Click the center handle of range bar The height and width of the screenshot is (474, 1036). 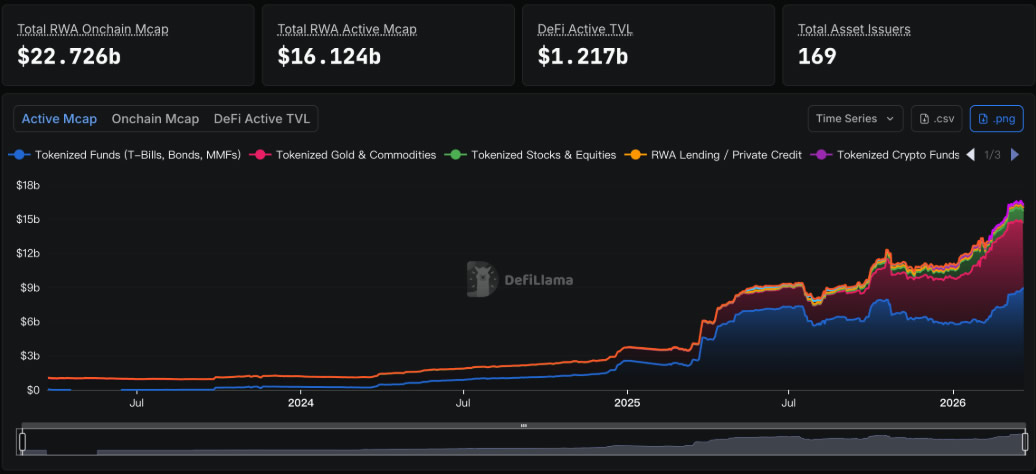[x=523, y=426]
